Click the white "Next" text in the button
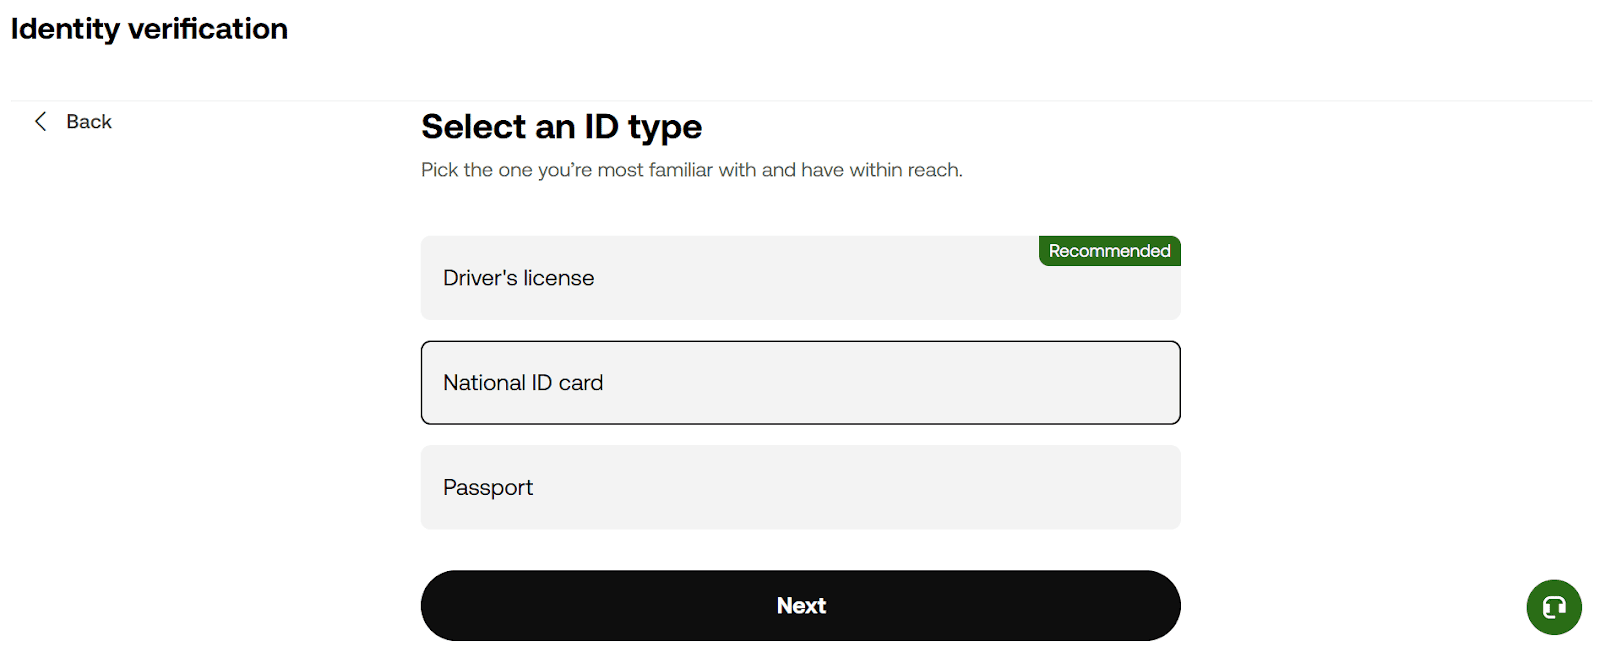Screen dimensions: 1600x647 click(x=801, y=606)
